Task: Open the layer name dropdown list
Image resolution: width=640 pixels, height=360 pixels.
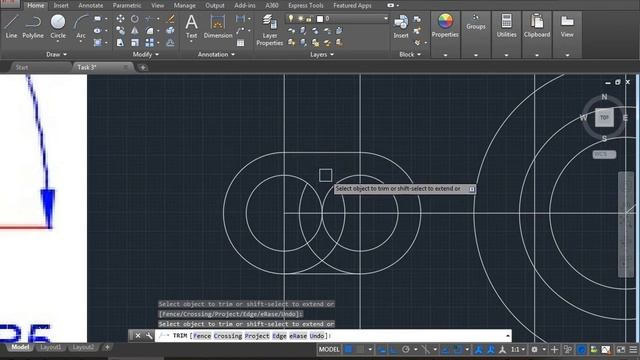Action: (385, 18)
